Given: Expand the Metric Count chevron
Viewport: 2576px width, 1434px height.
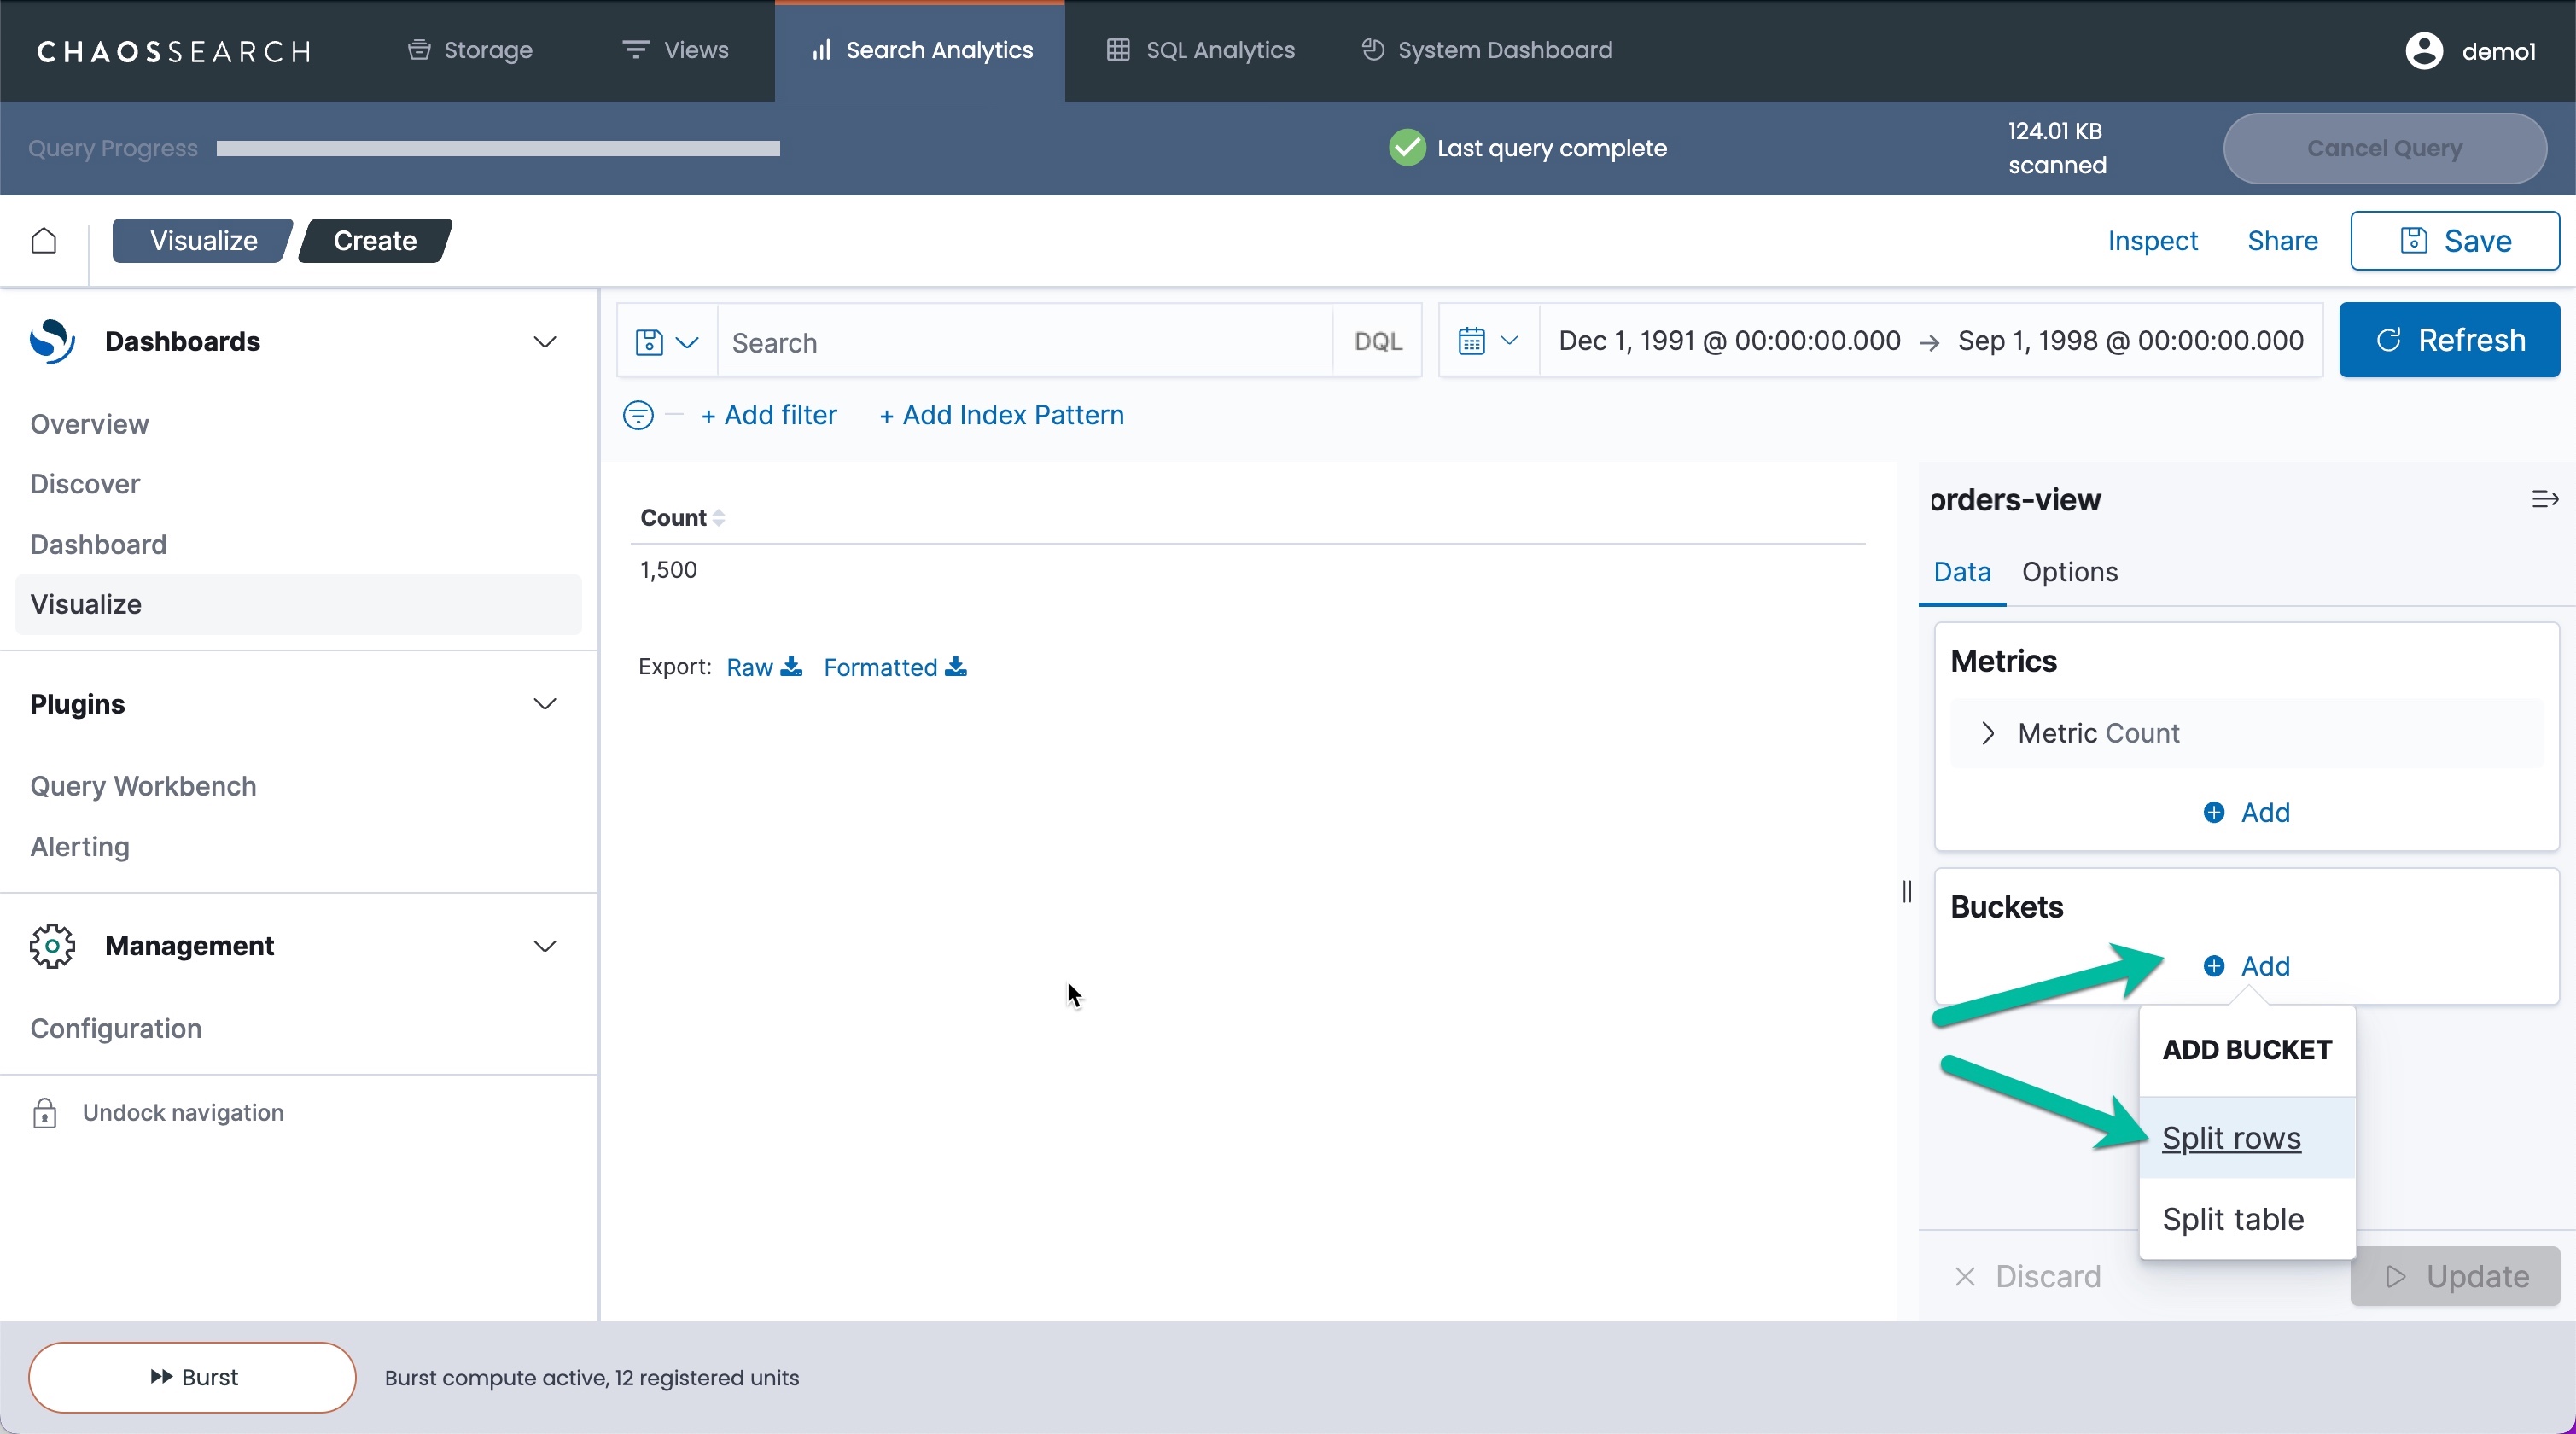Looking at the screenshot, I should (x=1988, y=733).
